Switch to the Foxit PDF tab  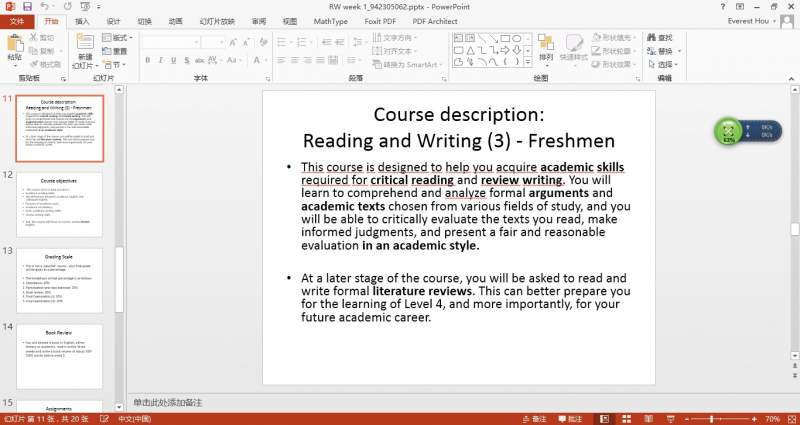(x=380, y=21)
